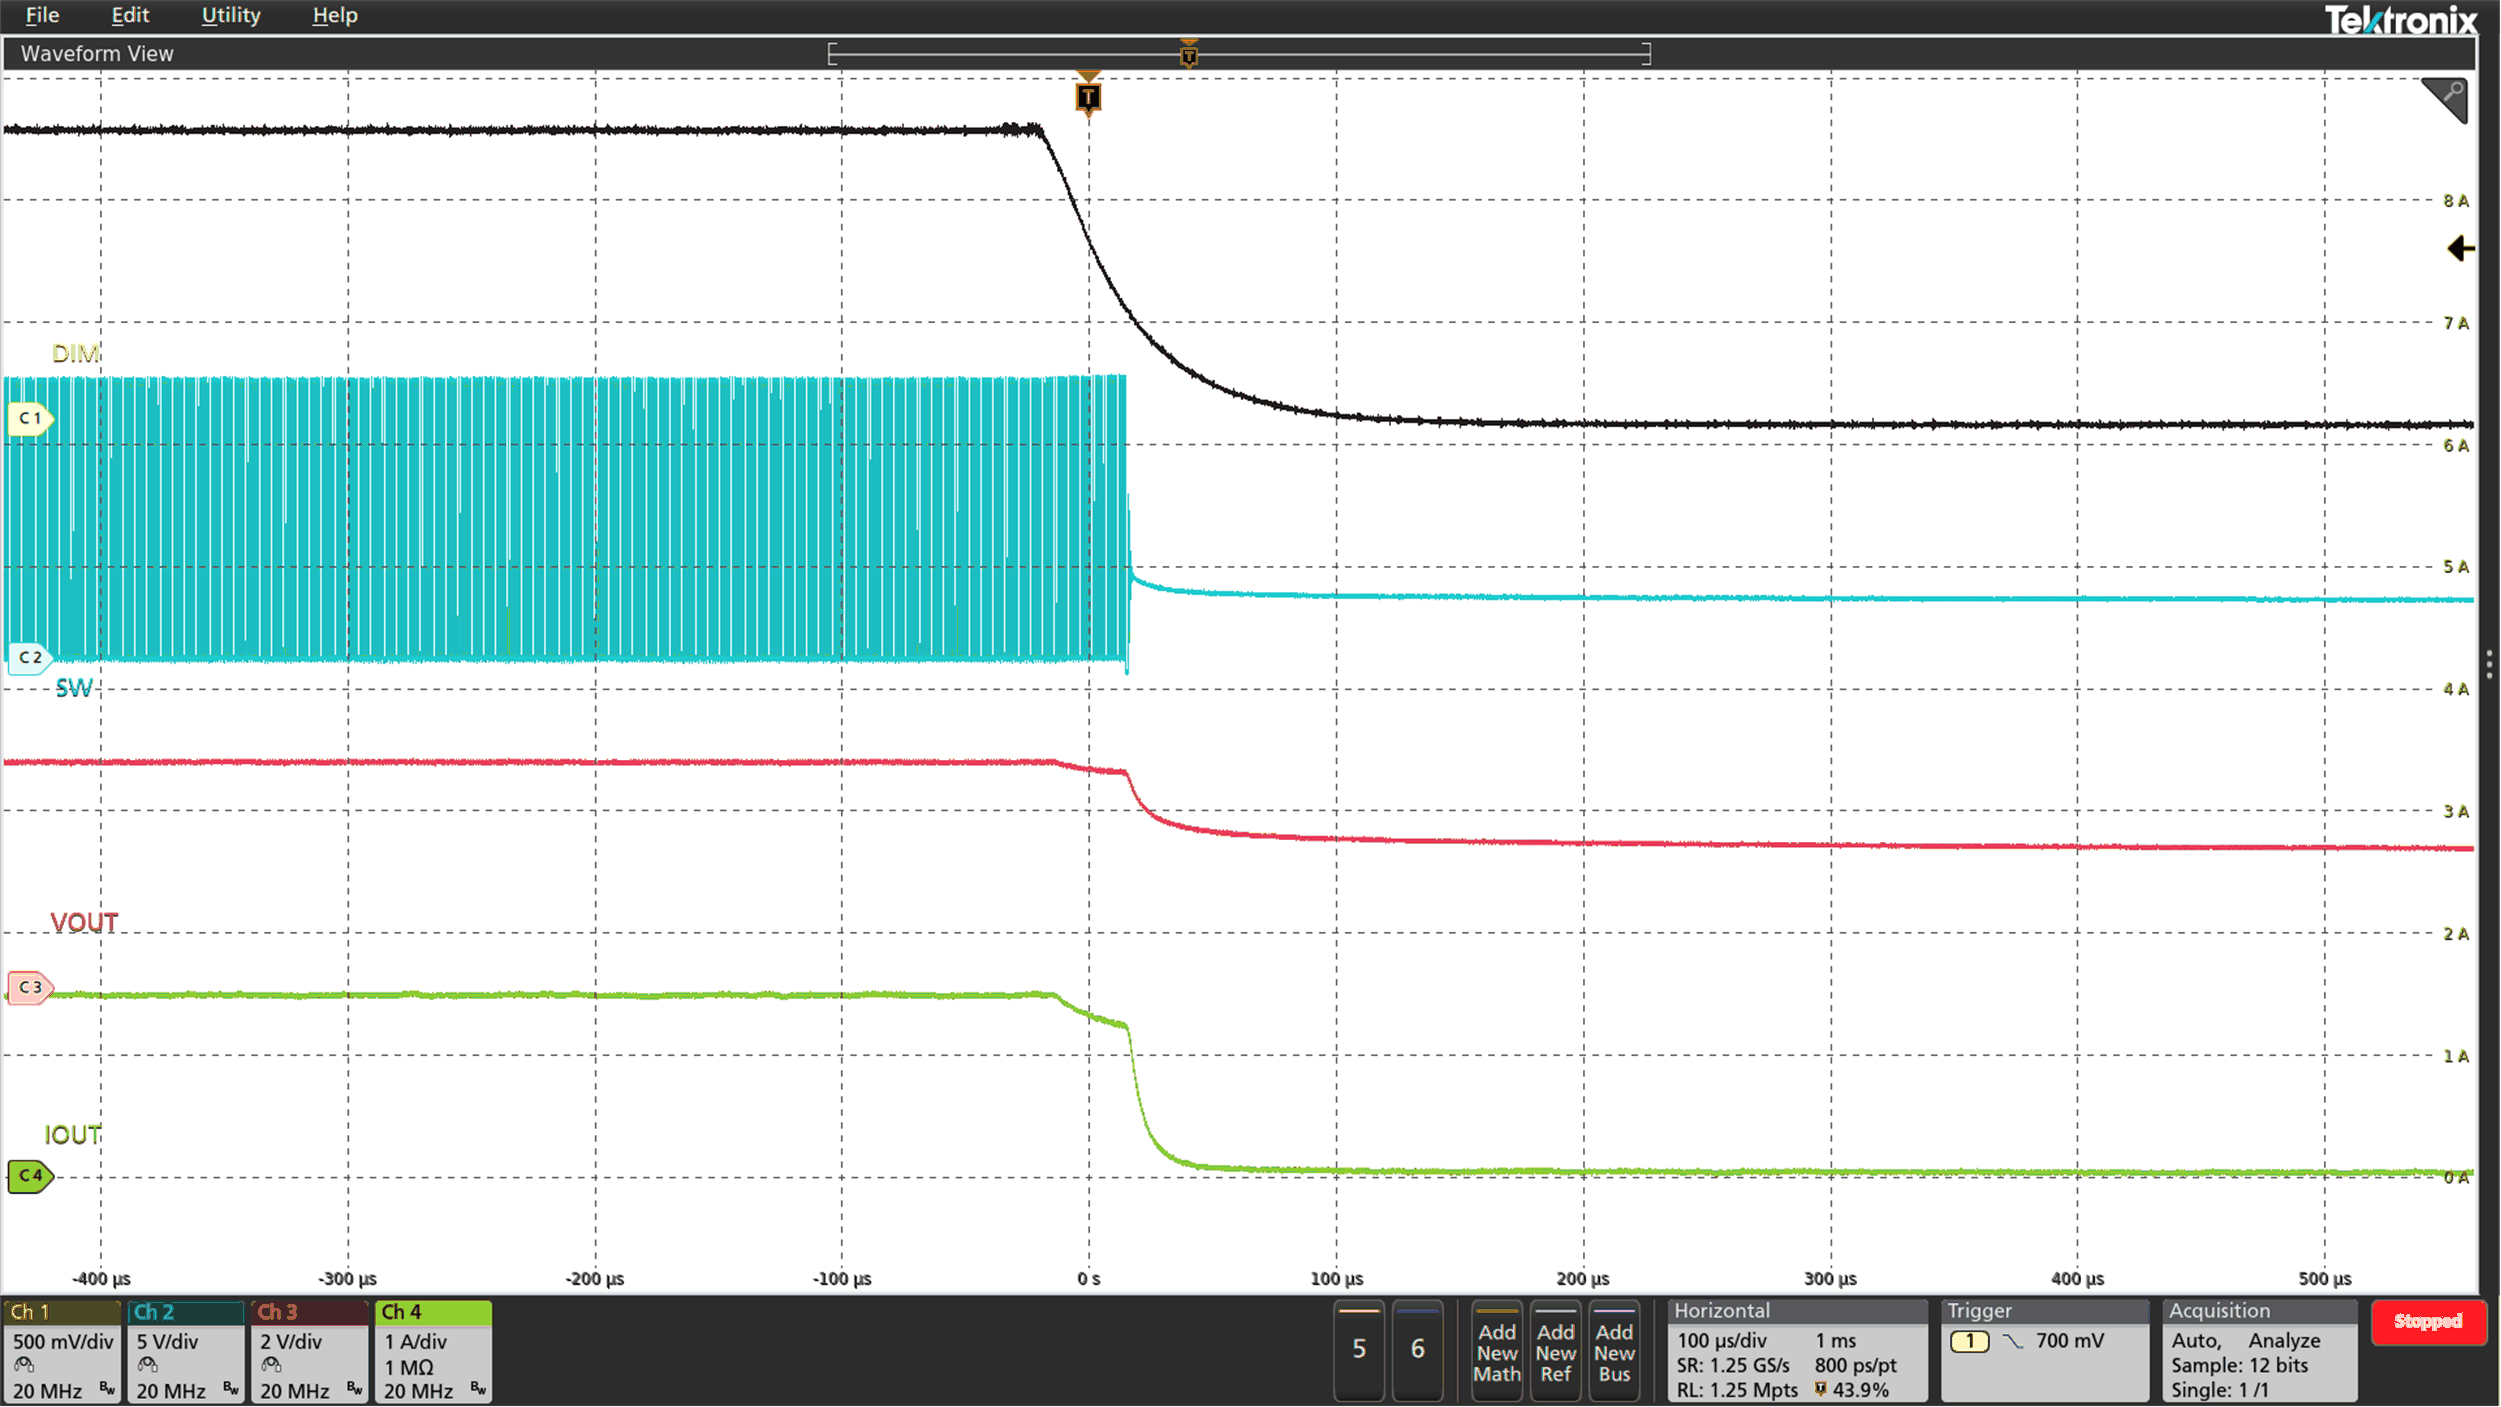Click the trigger position icon next to 43.9%
Screen dimensions: 2501x1407
1822,1388
